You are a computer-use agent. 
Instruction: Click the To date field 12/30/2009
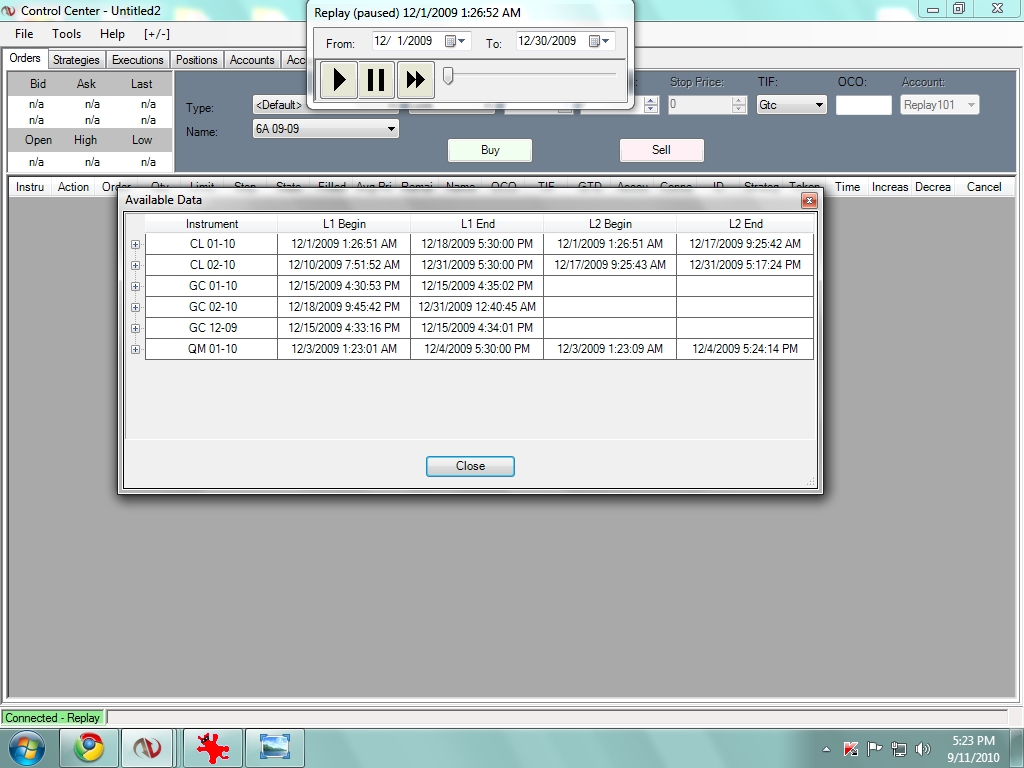point(565,41)
